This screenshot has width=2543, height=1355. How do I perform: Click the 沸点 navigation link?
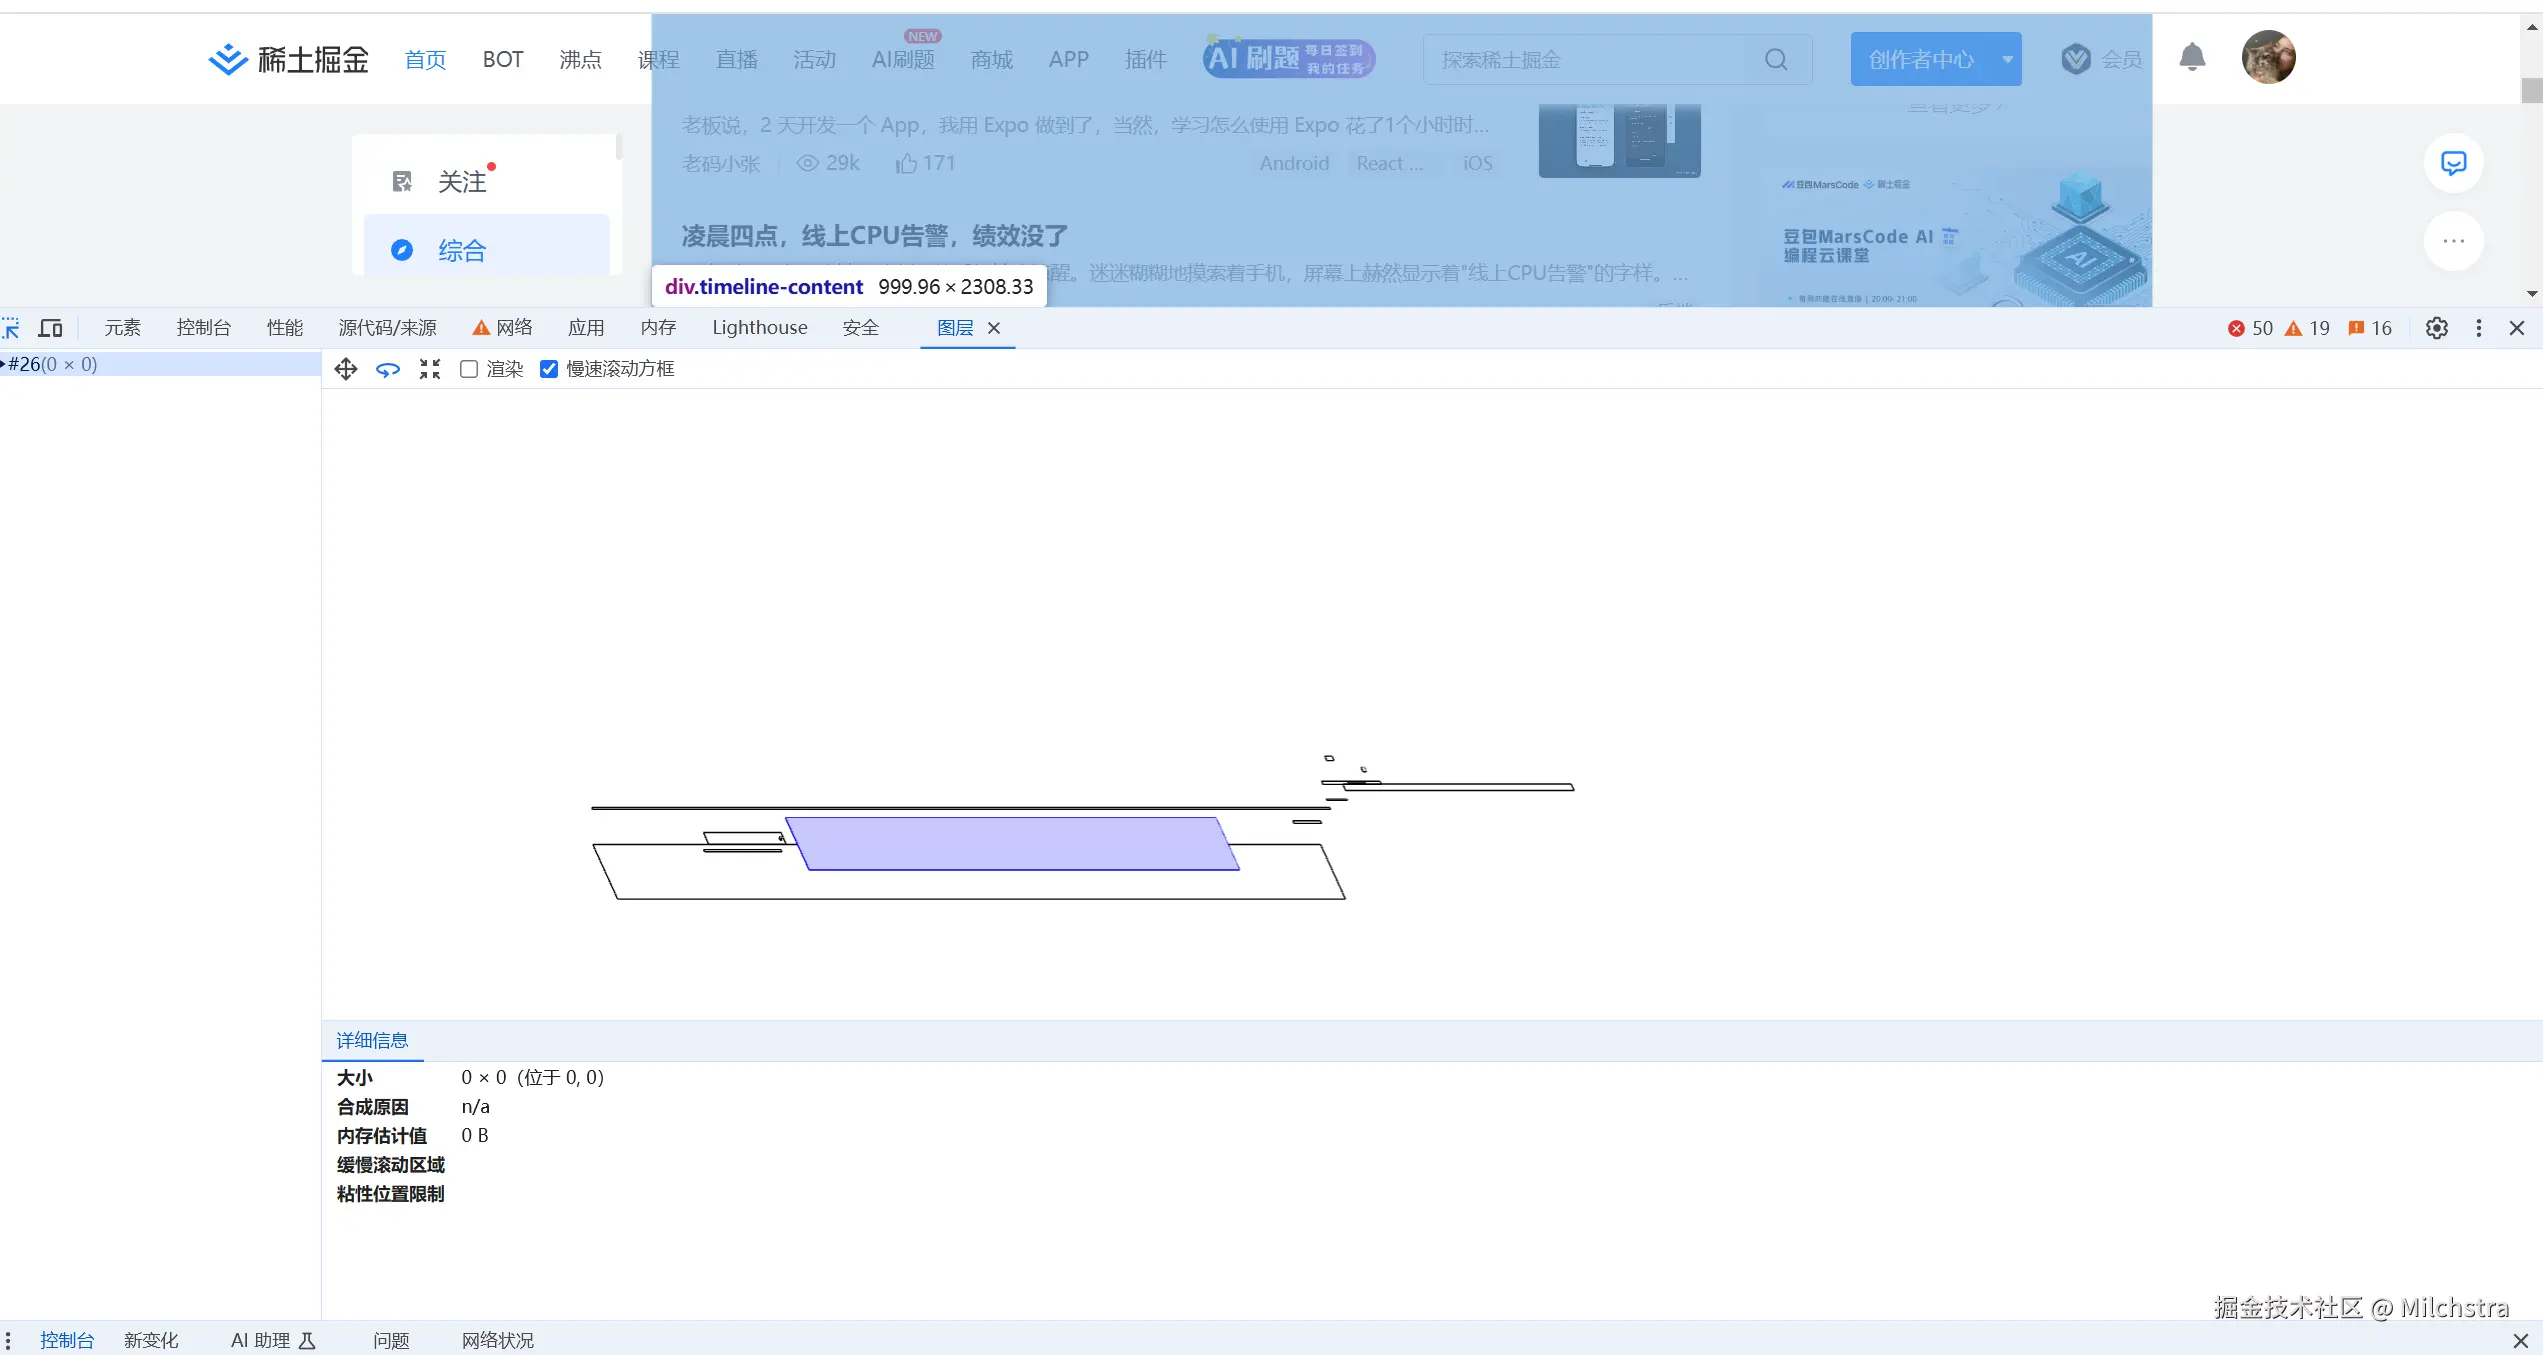[580, 59]
